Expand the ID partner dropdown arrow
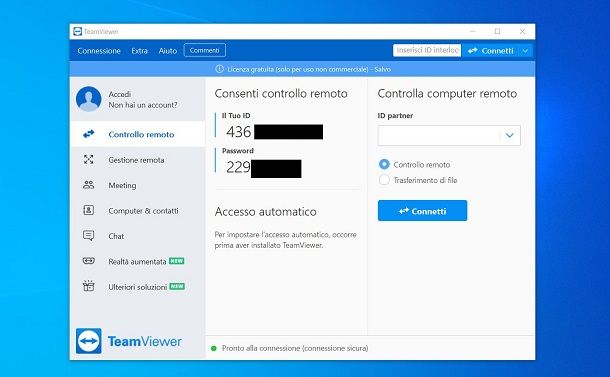 point(510,135)
